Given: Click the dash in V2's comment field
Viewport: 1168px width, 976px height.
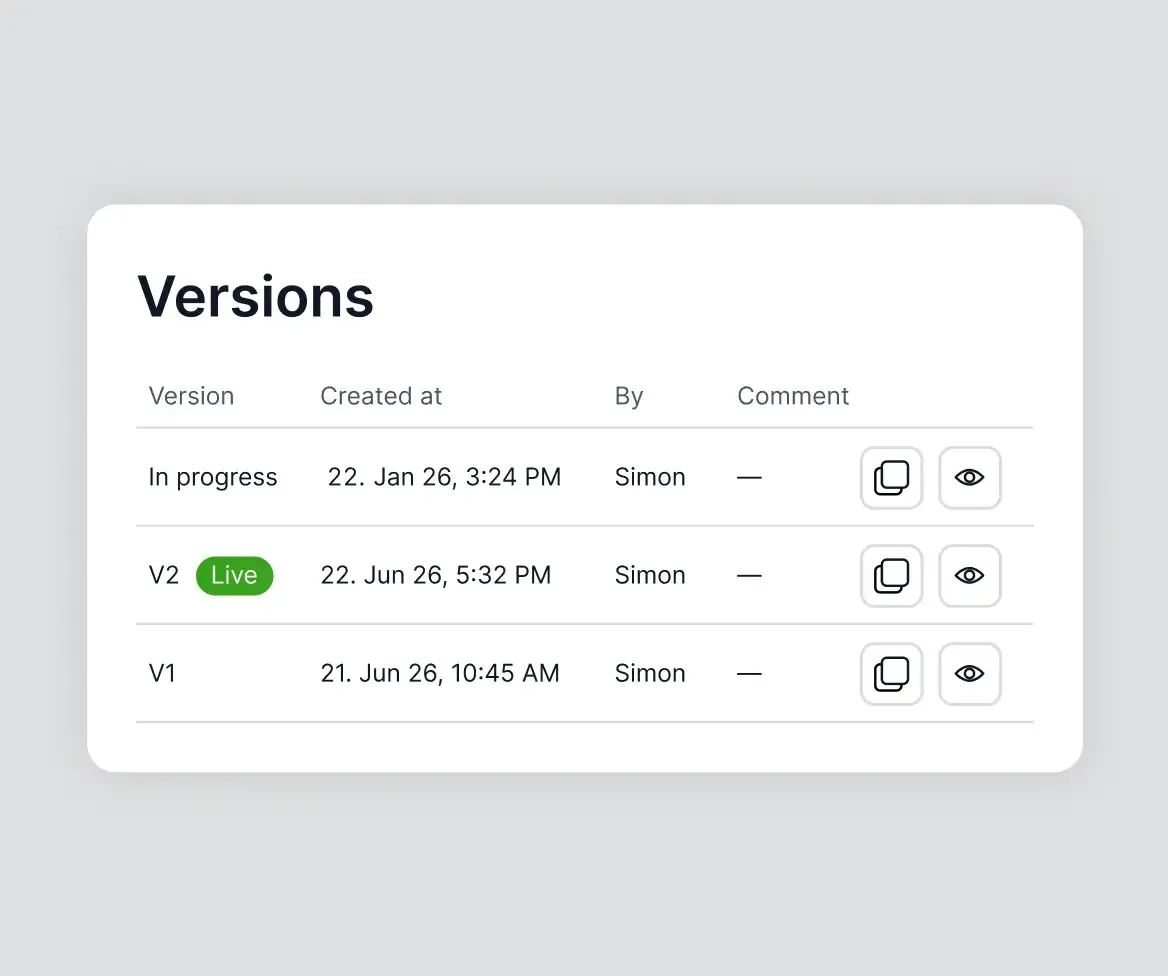Looking at the screenshot, I should click(749, 576).
